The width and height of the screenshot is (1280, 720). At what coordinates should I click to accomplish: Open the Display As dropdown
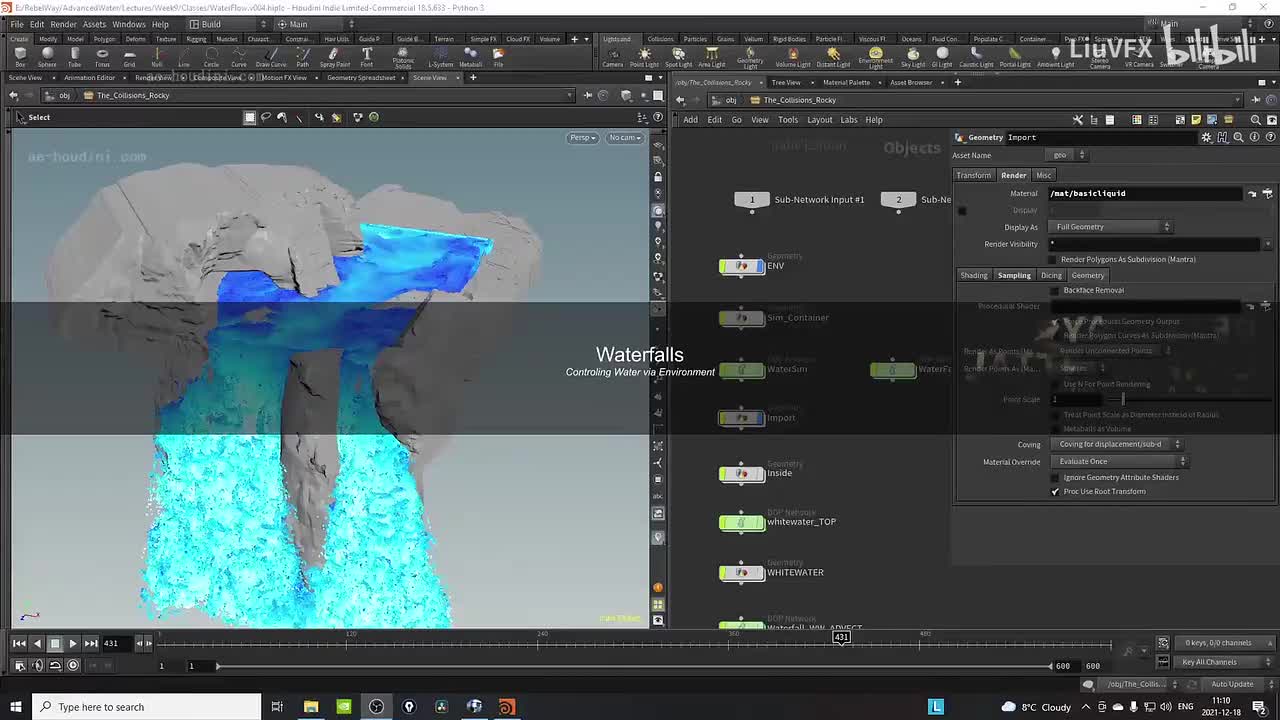point(1111,227)
